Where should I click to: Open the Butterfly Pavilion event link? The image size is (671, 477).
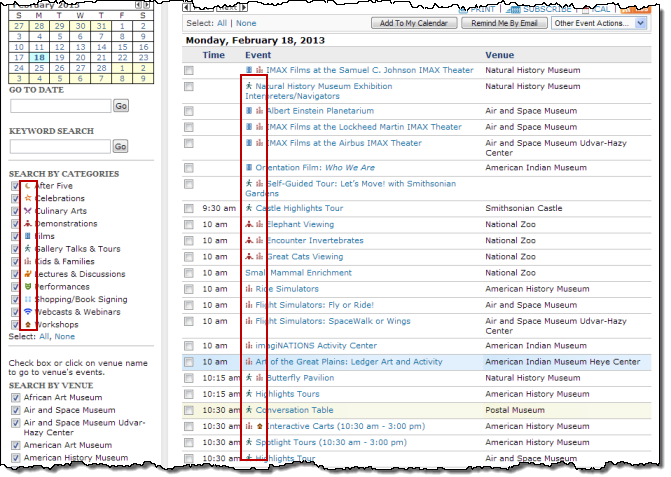pos(300,378)
